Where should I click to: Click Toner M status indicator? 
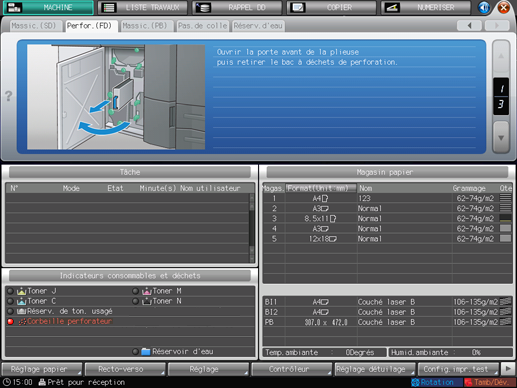point(135,291)
